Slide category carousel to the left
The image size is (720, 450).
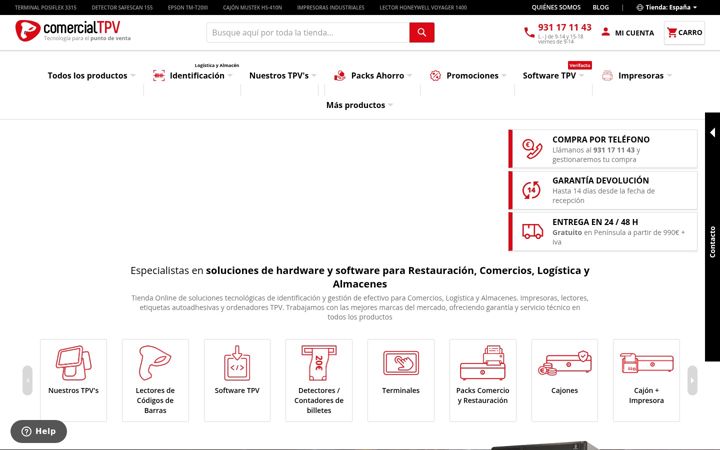(x=28, y=380)
